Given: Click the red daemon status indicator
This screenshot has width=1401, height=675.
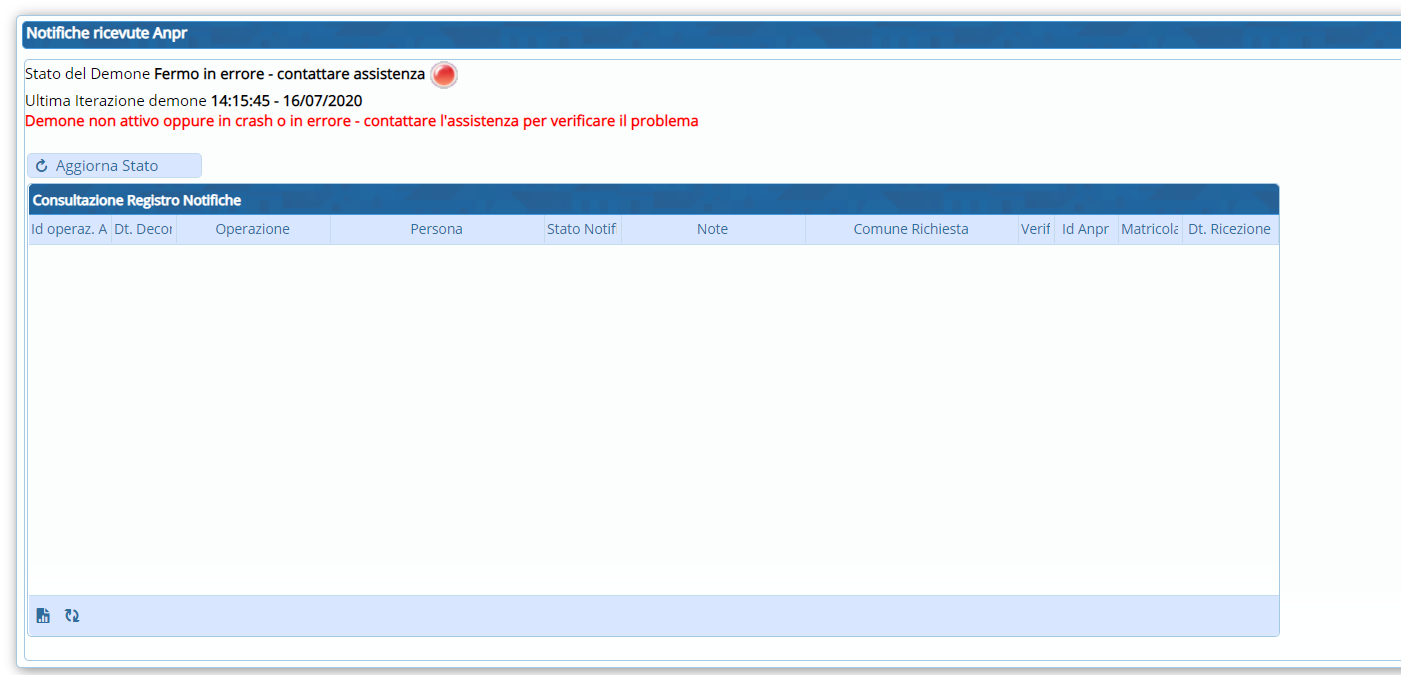Looking at the screenshot, I should click(x=444, y=75).
